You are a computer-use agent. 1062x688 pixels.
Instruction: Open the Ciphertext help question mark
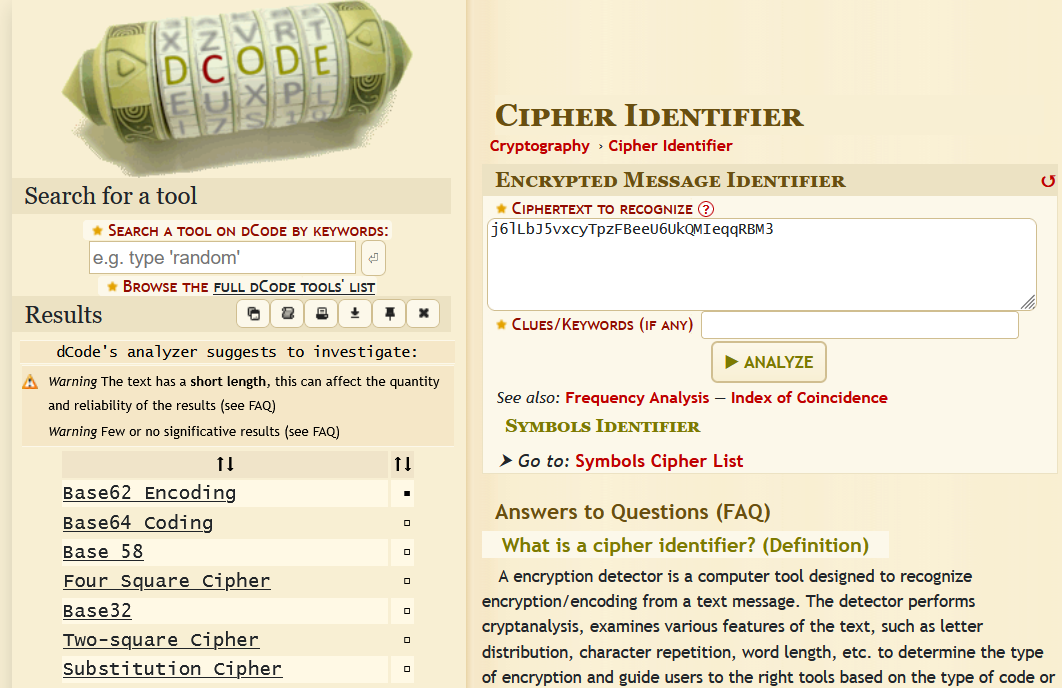(706, 209)
